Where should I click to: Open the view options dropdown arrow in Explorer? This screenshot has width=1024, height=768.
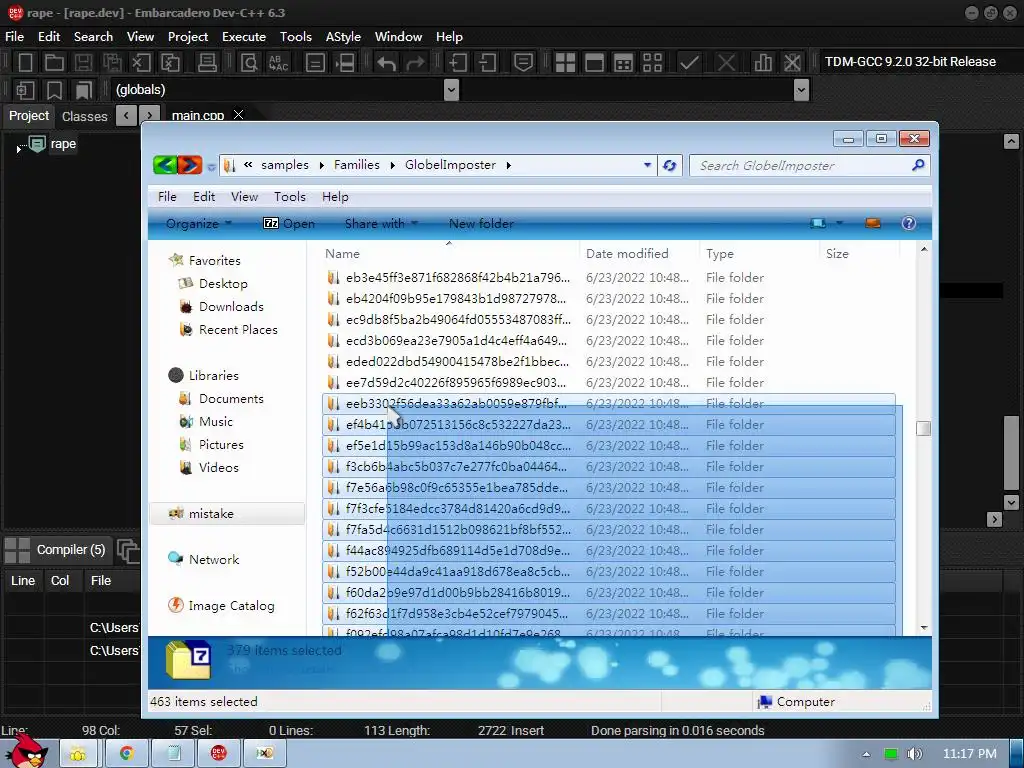coord(840,223)
